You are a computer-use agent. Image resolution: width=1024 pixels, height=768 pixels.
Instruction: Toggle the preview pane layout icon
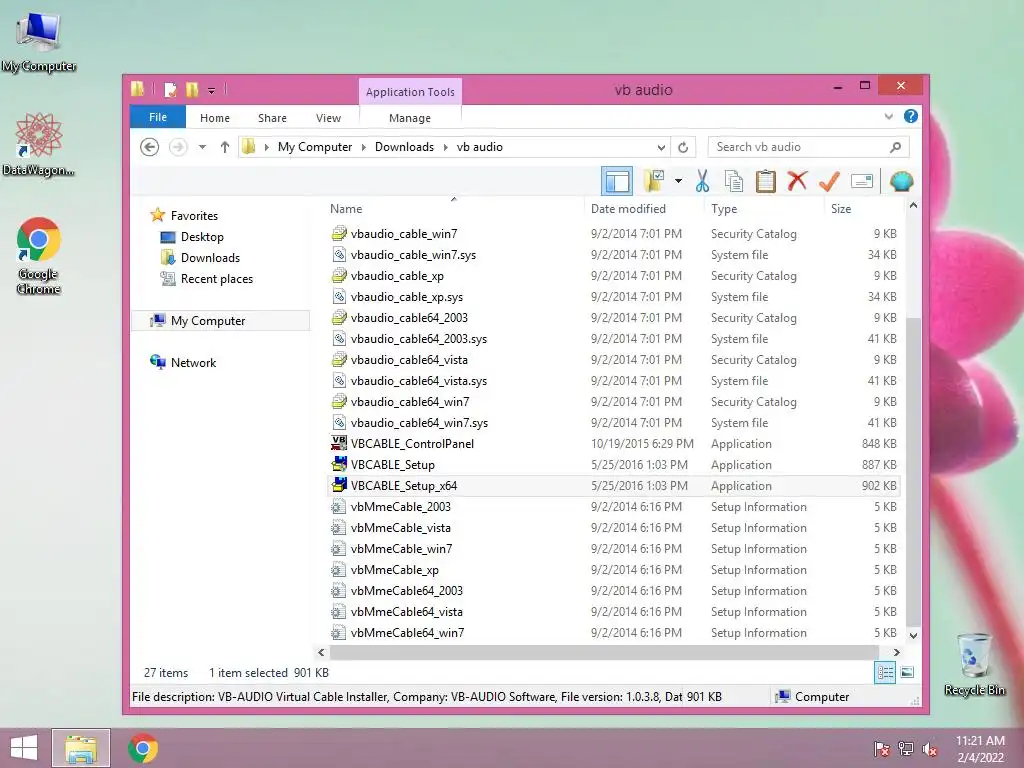616,181
